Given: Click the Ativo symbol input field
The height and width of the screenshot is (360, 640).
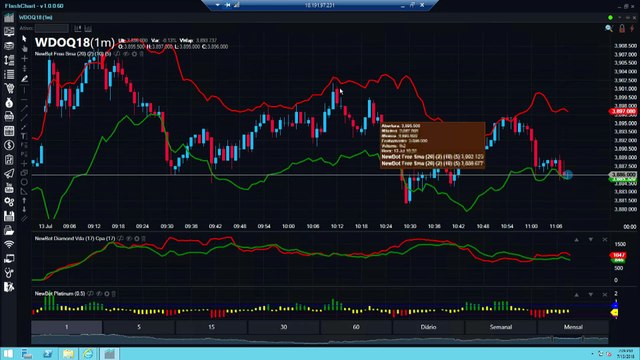Looking at the screenshot, I should point(51,28).
